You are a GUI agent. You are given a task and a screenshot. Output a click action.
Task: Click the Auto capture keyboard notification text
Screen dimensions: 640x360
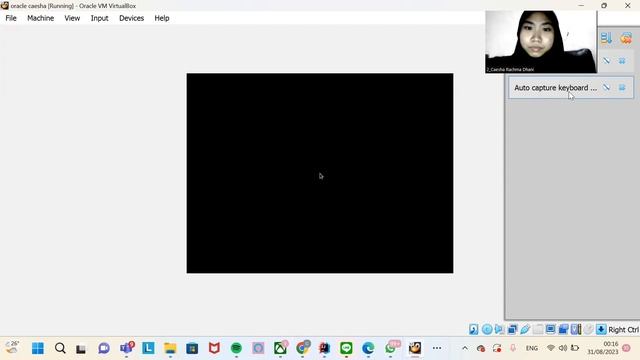pos(556,88)
